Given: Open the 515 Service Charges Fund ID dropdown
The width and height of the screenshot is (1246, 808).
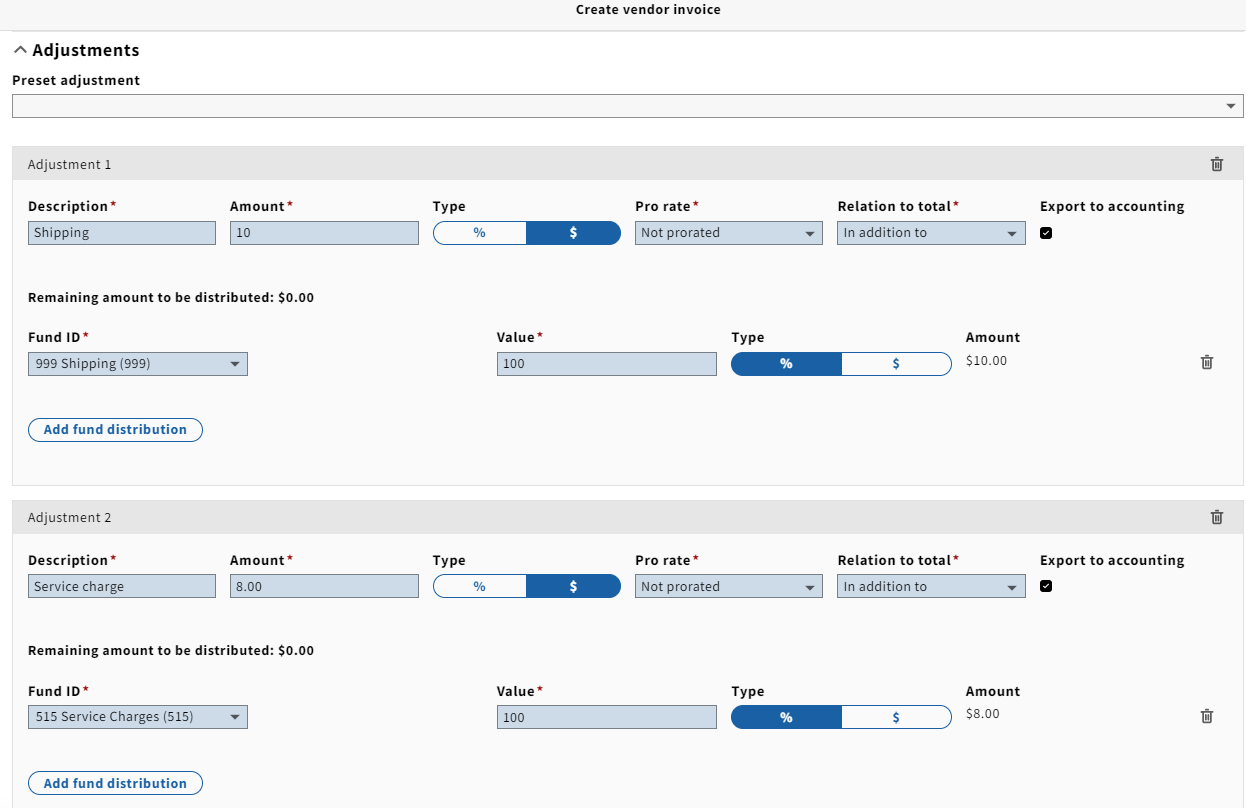Looking at the screenshot, I should click(138, 718).
